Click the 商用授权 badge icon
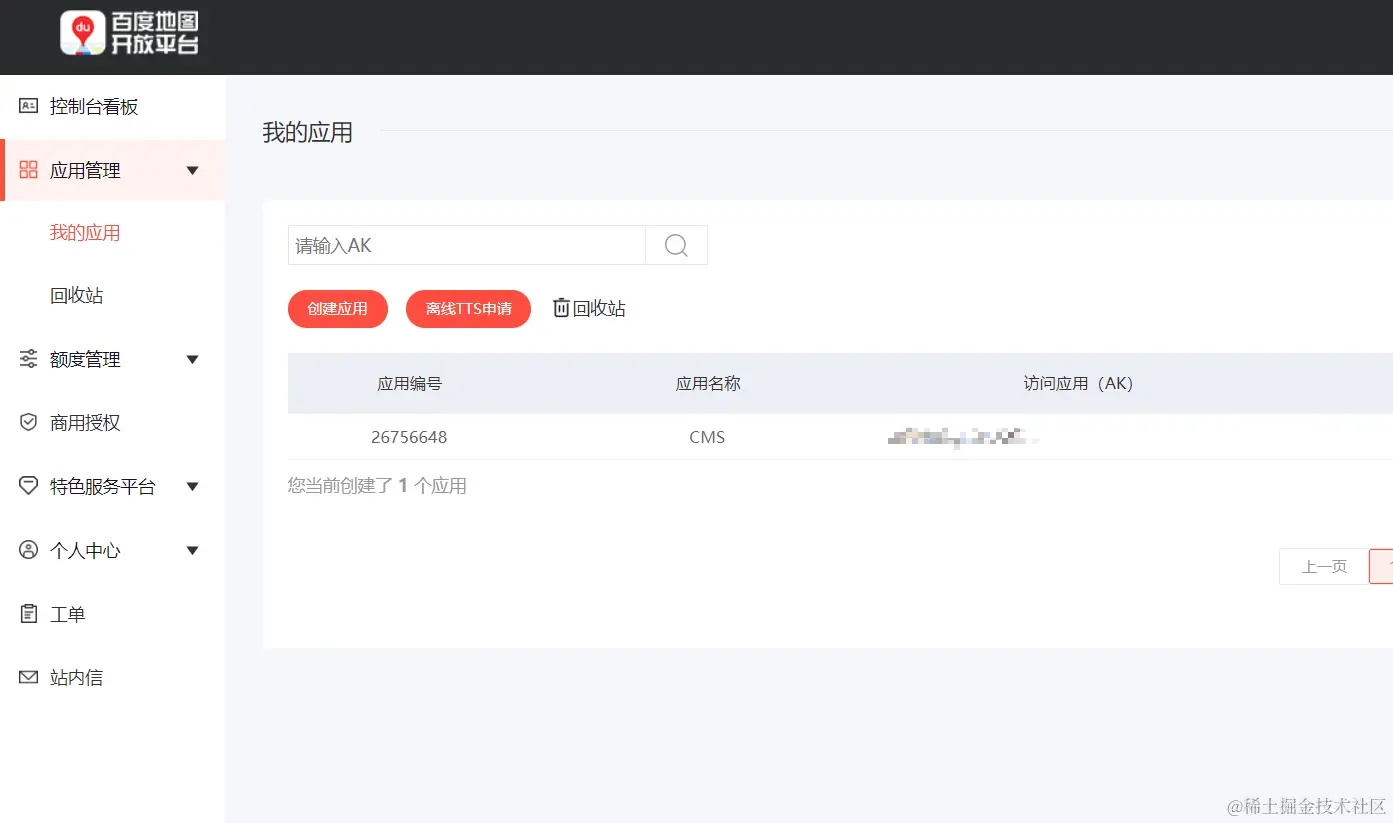The height and width of the screenshot is (823, 1393). click(28, 423)
